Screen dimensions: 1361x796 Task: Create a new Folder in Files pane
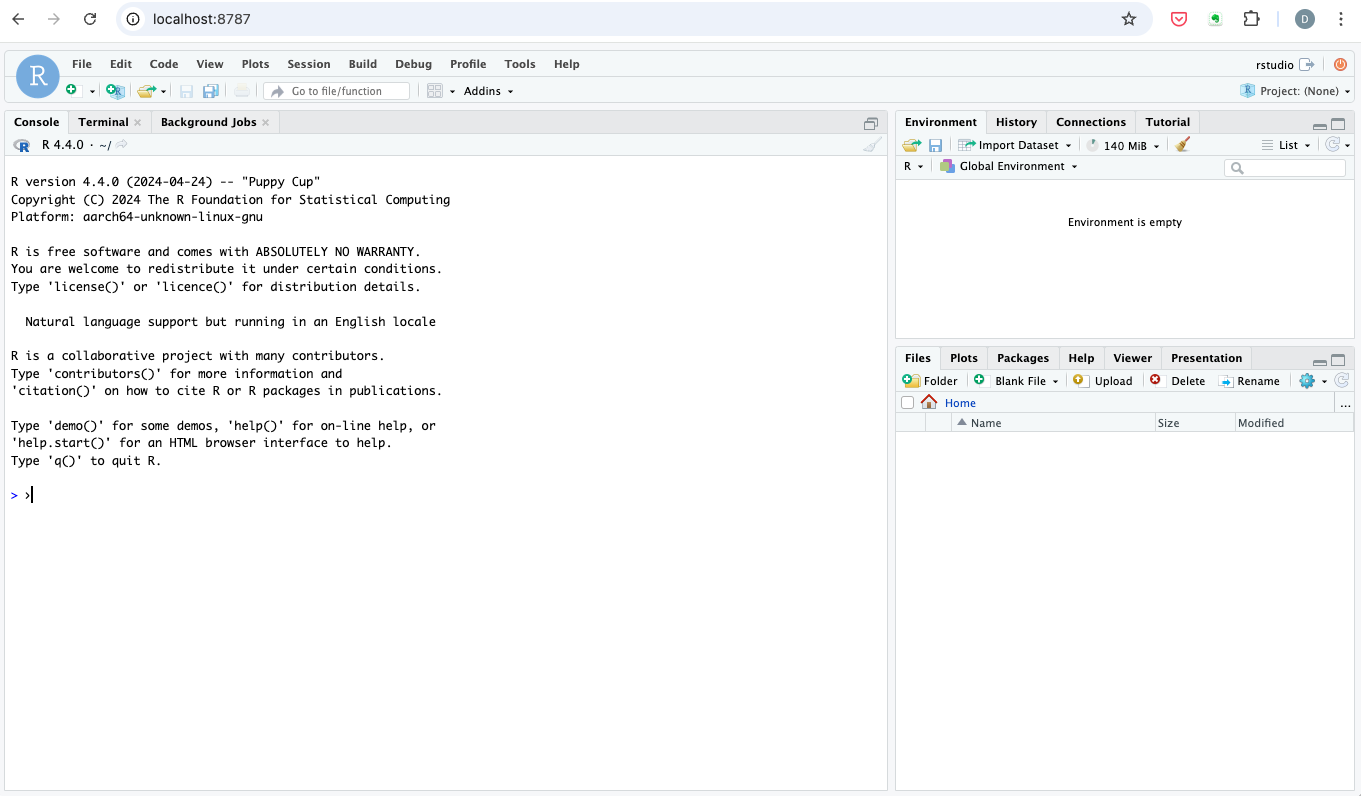coord(930,380)
